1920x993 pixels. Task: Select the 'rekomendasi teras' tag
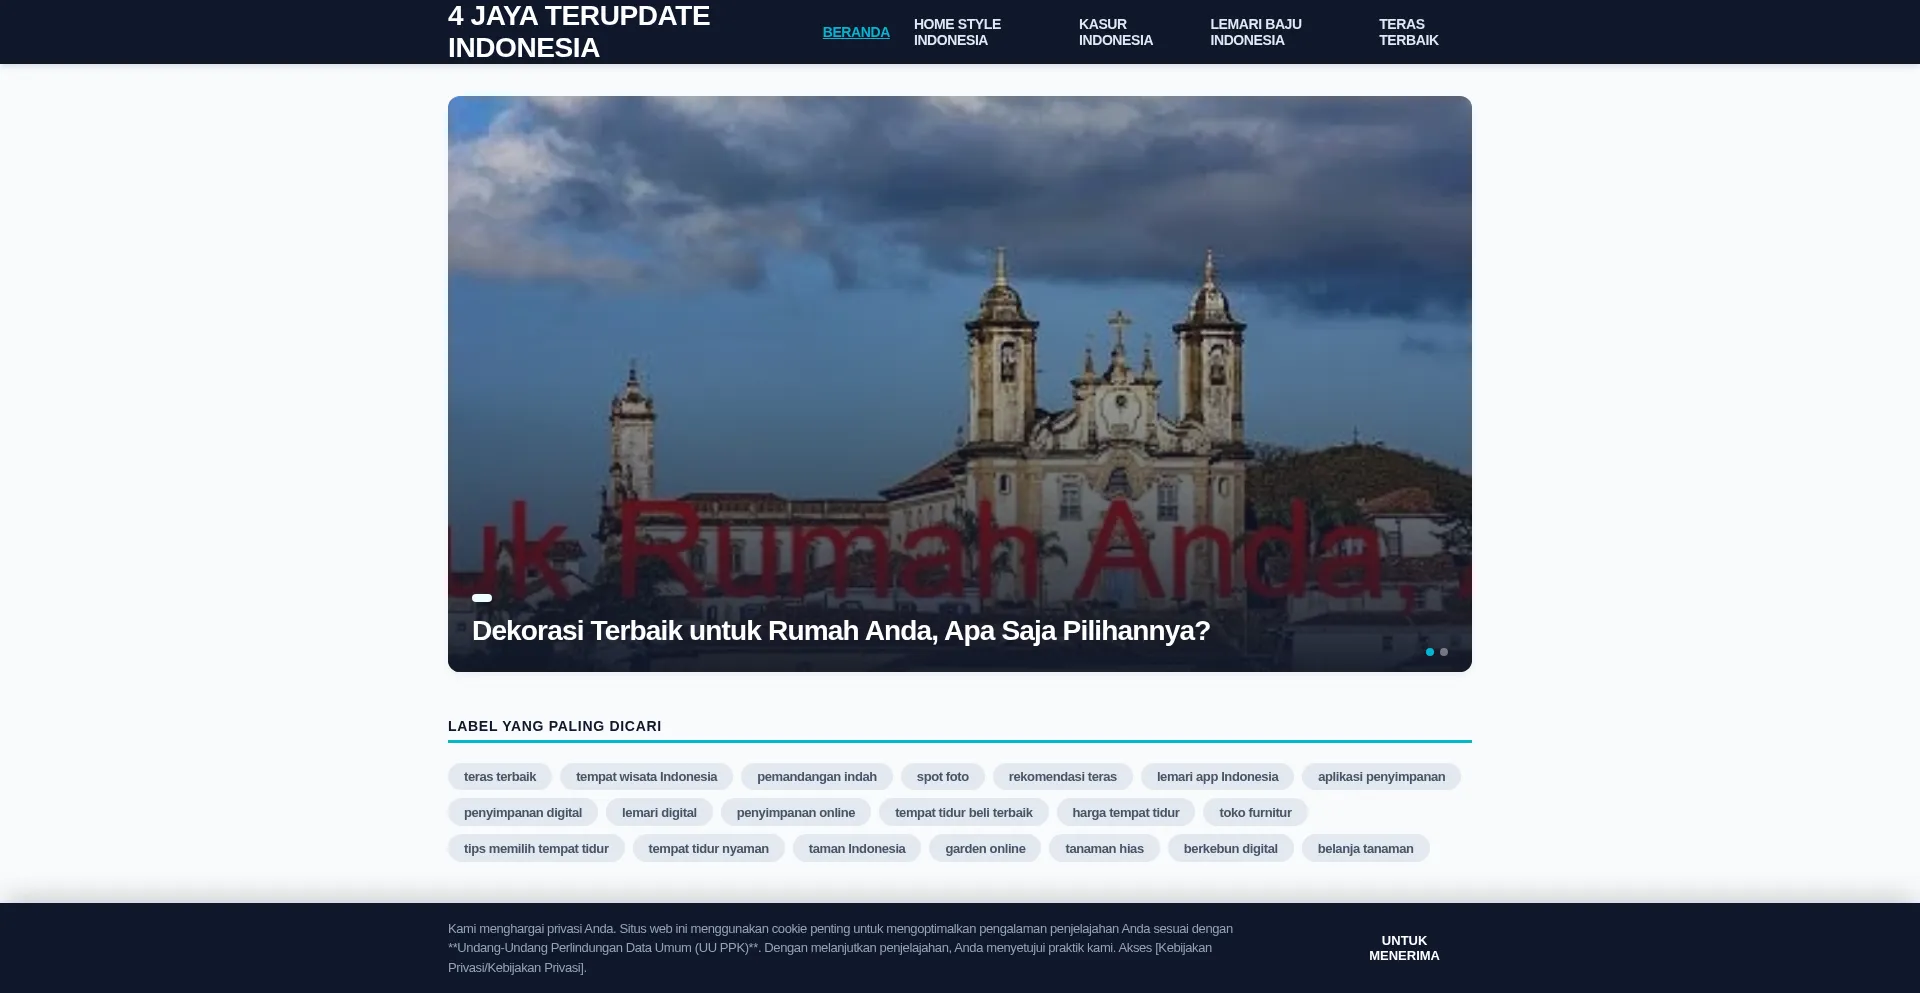[x=1063, y=777]
